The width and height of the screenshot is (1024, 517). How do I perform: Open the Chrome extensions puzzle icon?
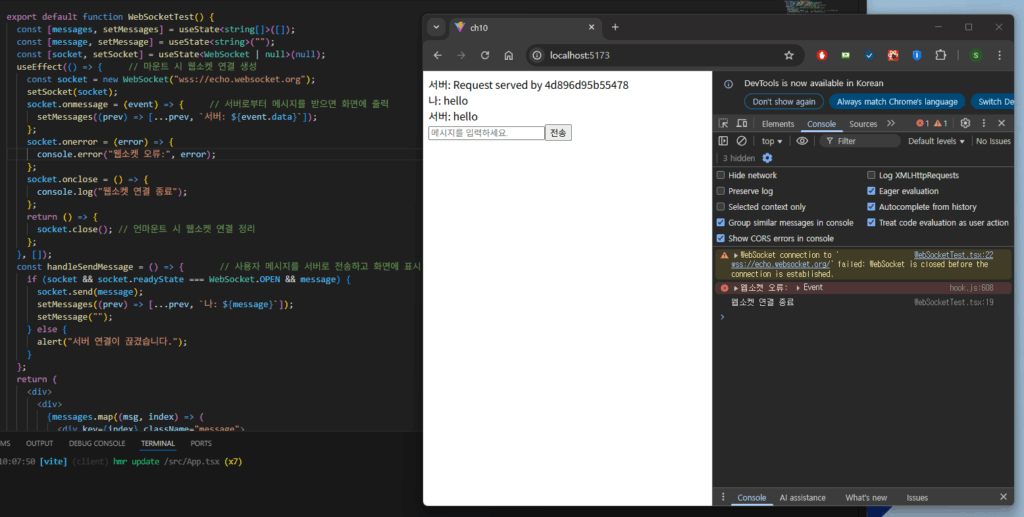click(x=940, y=55)
